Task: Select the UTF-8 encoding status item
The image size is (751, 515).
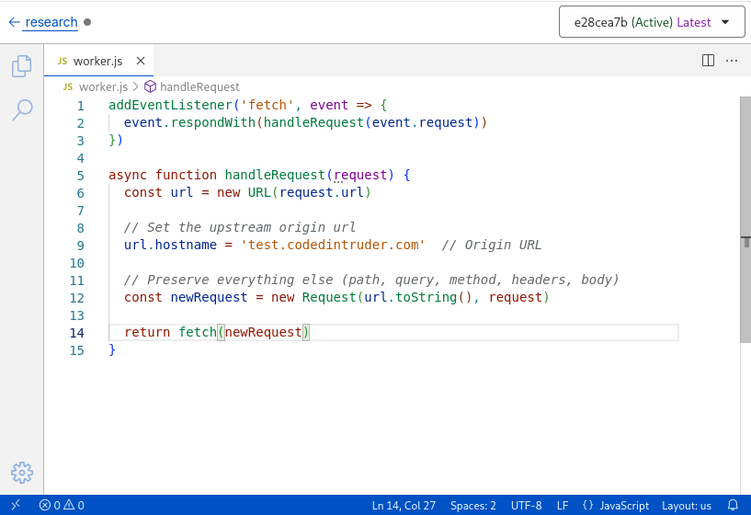Action: point(526,505)
